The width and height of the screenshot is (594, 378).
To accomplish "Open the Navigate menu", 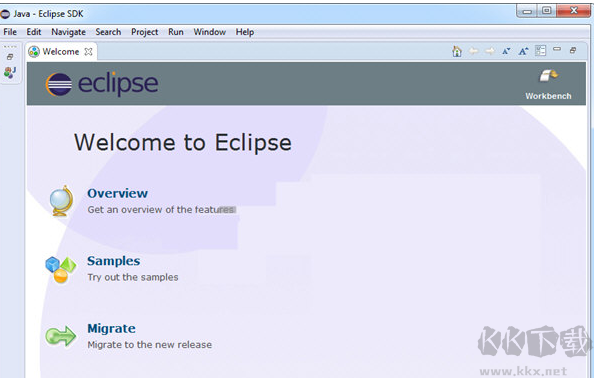I will (x=69, y=32).
